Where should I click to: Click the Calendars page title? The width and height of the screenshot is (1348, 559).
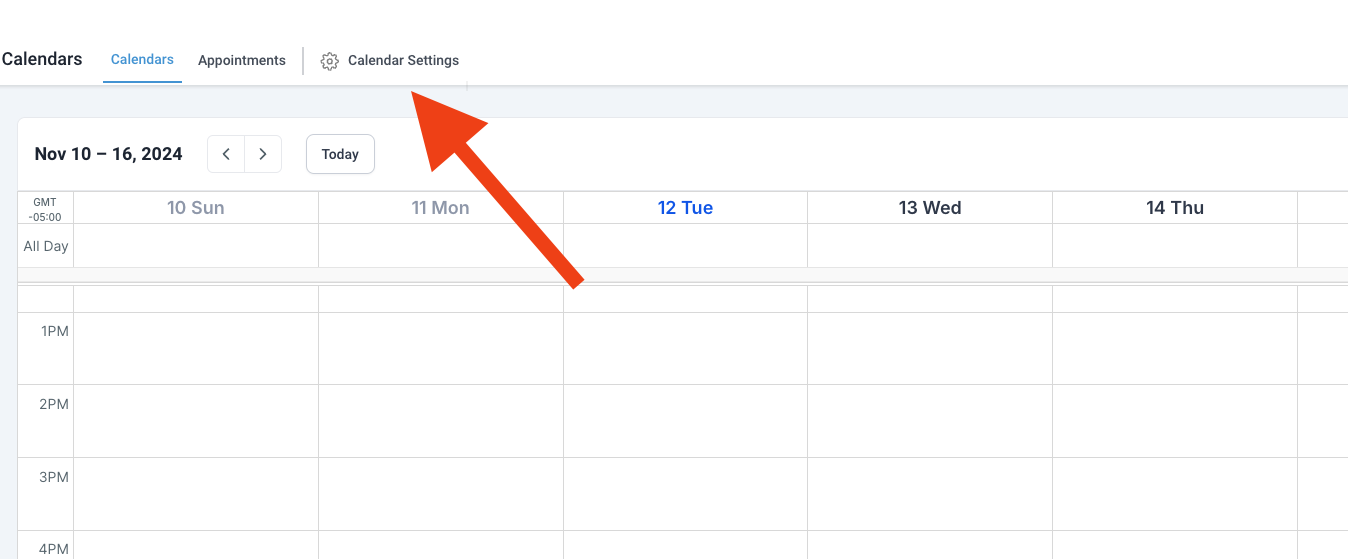coord(42,59)
